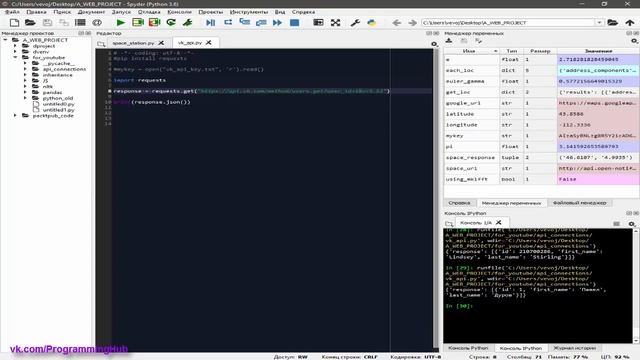Switch to the Файловый менеджер tab
The height and width of the screenshot is (360, 640).
click(579, 202)
